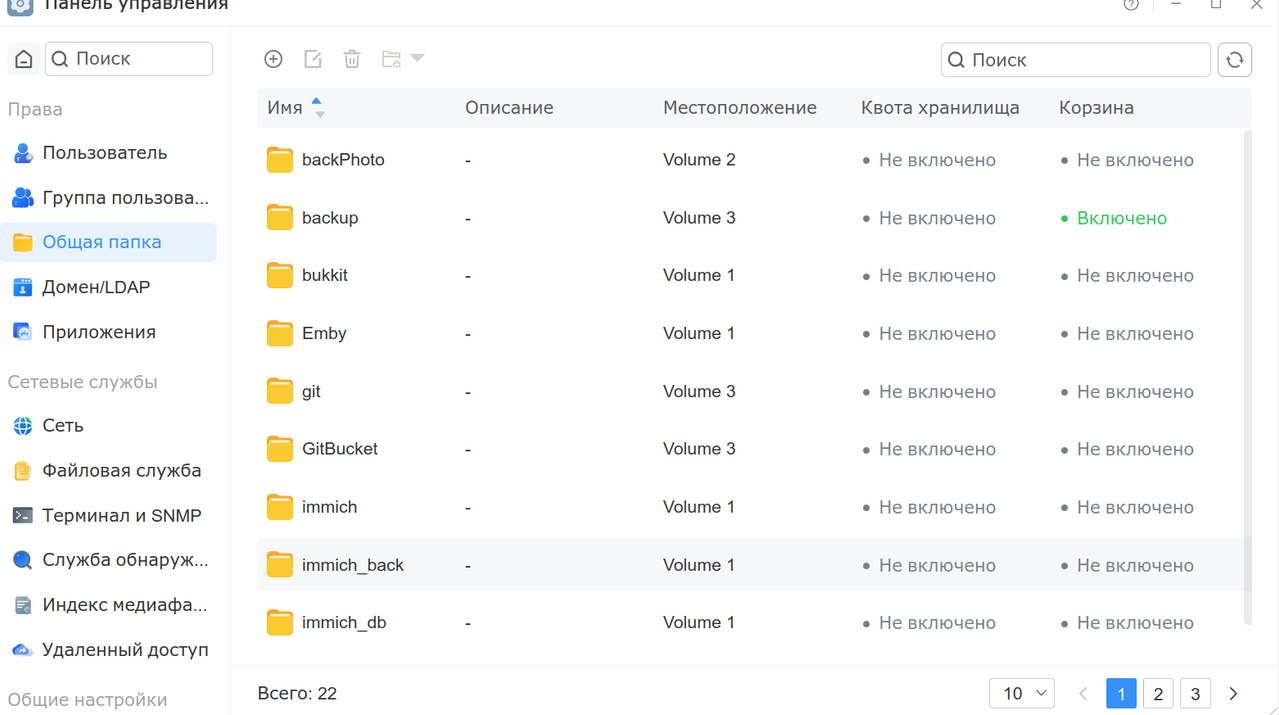Click the delete trash icon in toolbar

[x=352, y=59]
